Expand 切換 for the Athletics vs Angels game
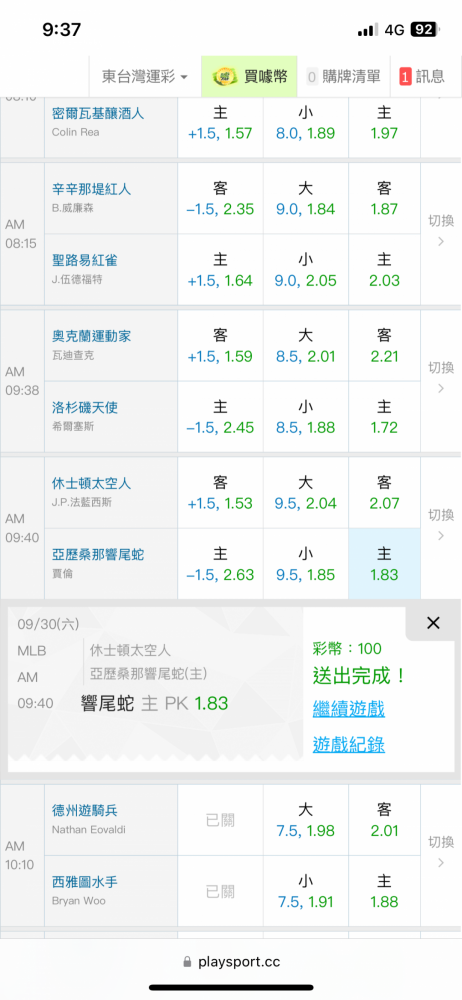Image resolution: width=462 pixels, height=1000 pixels. pos(441,378)
